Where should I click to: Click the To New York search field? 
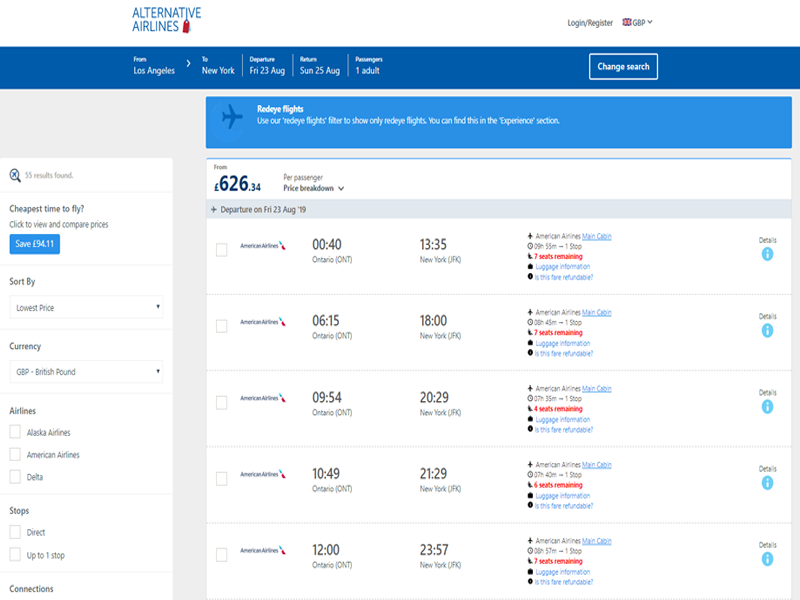click(x=218, y=66)
